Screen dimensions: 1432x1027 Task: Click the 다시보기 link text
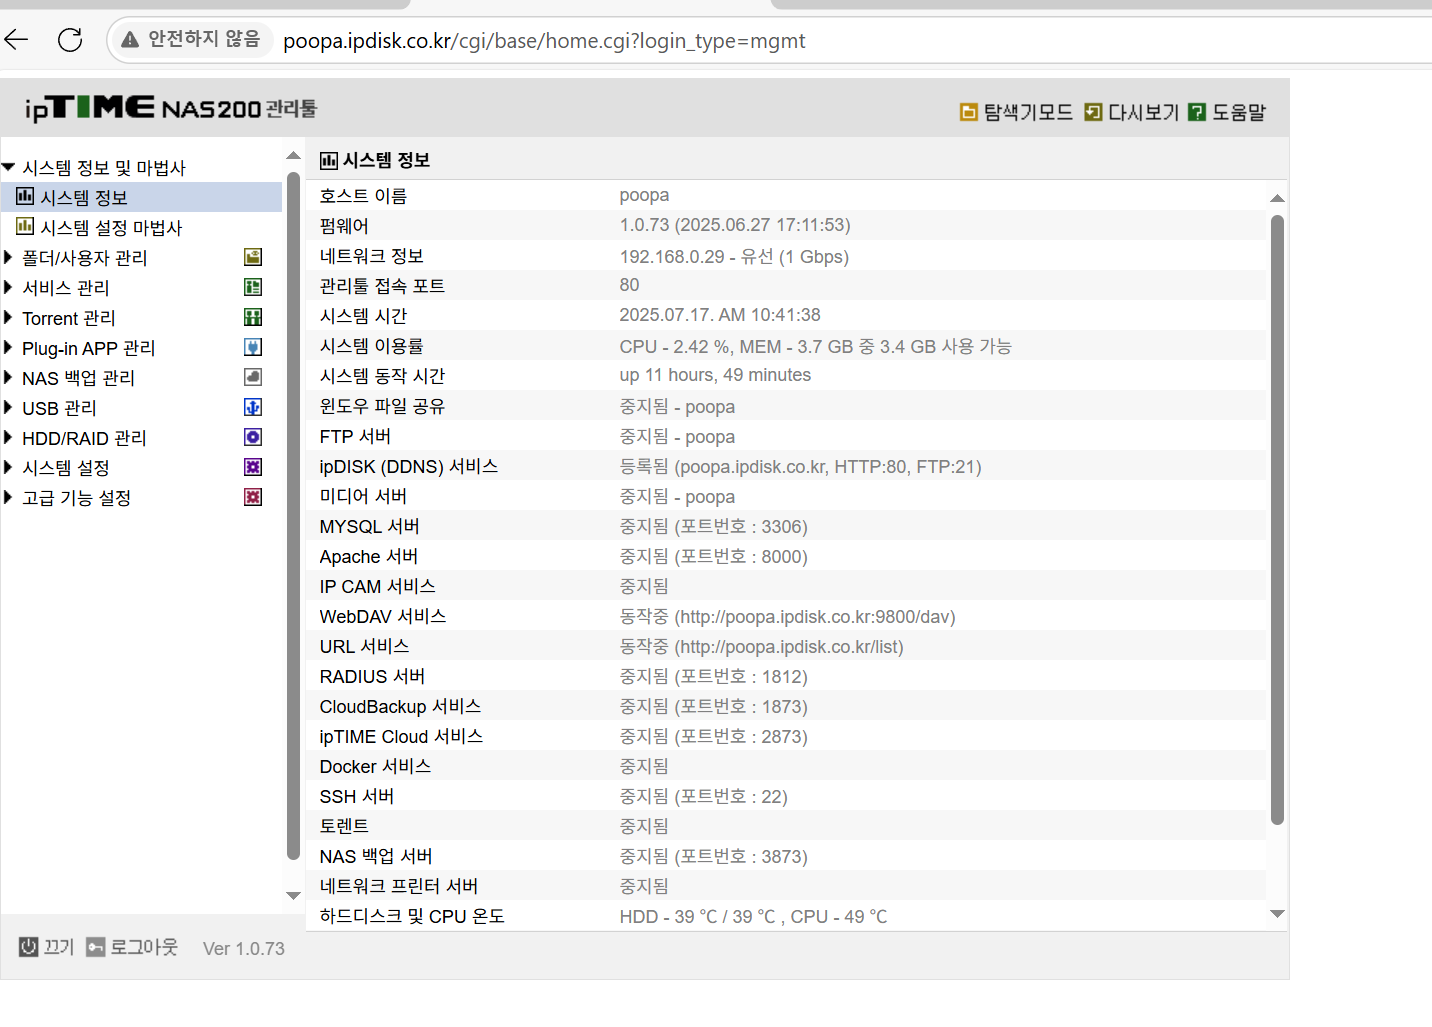tap(1144, 112)
